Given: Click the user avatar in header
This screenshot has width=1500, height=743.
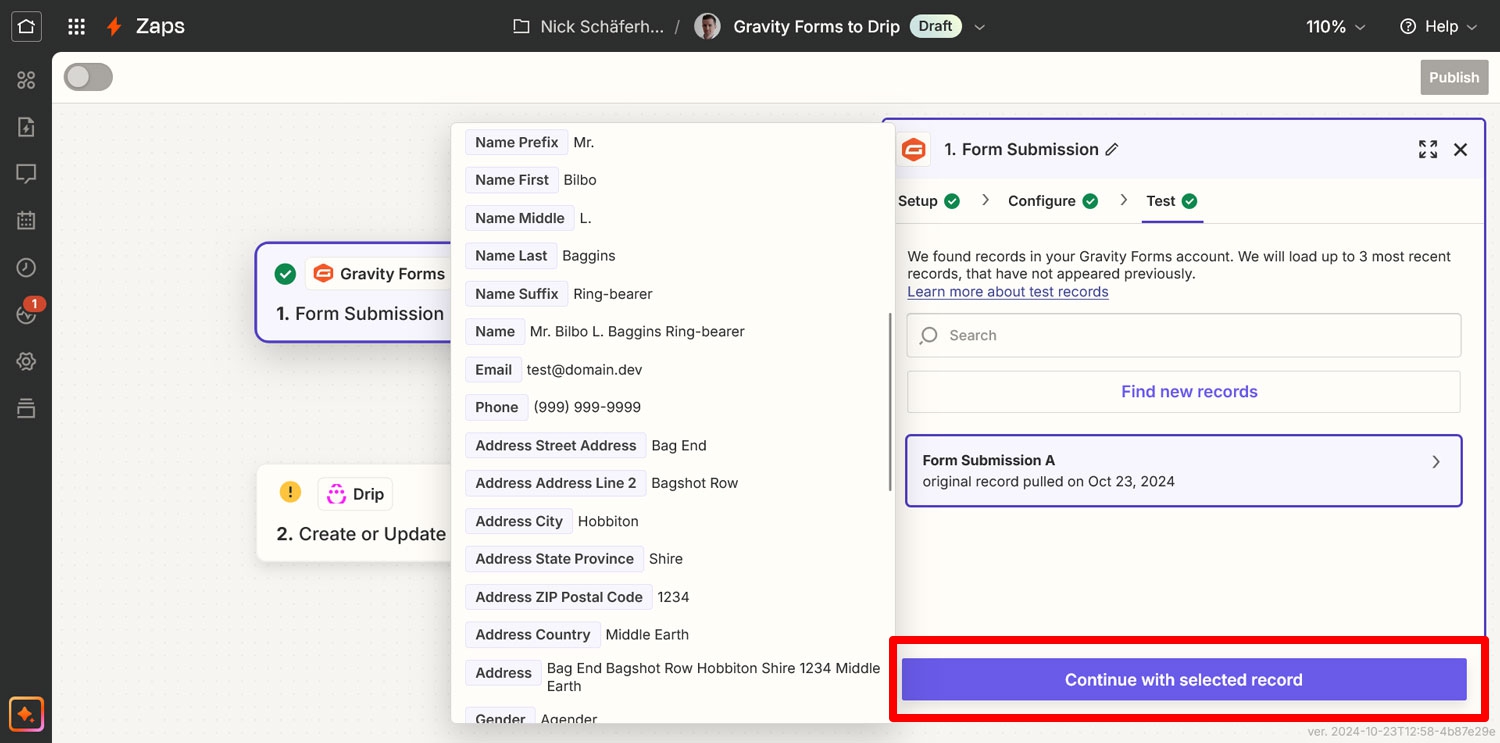Looking at the screenshot, I should (707, 27).
